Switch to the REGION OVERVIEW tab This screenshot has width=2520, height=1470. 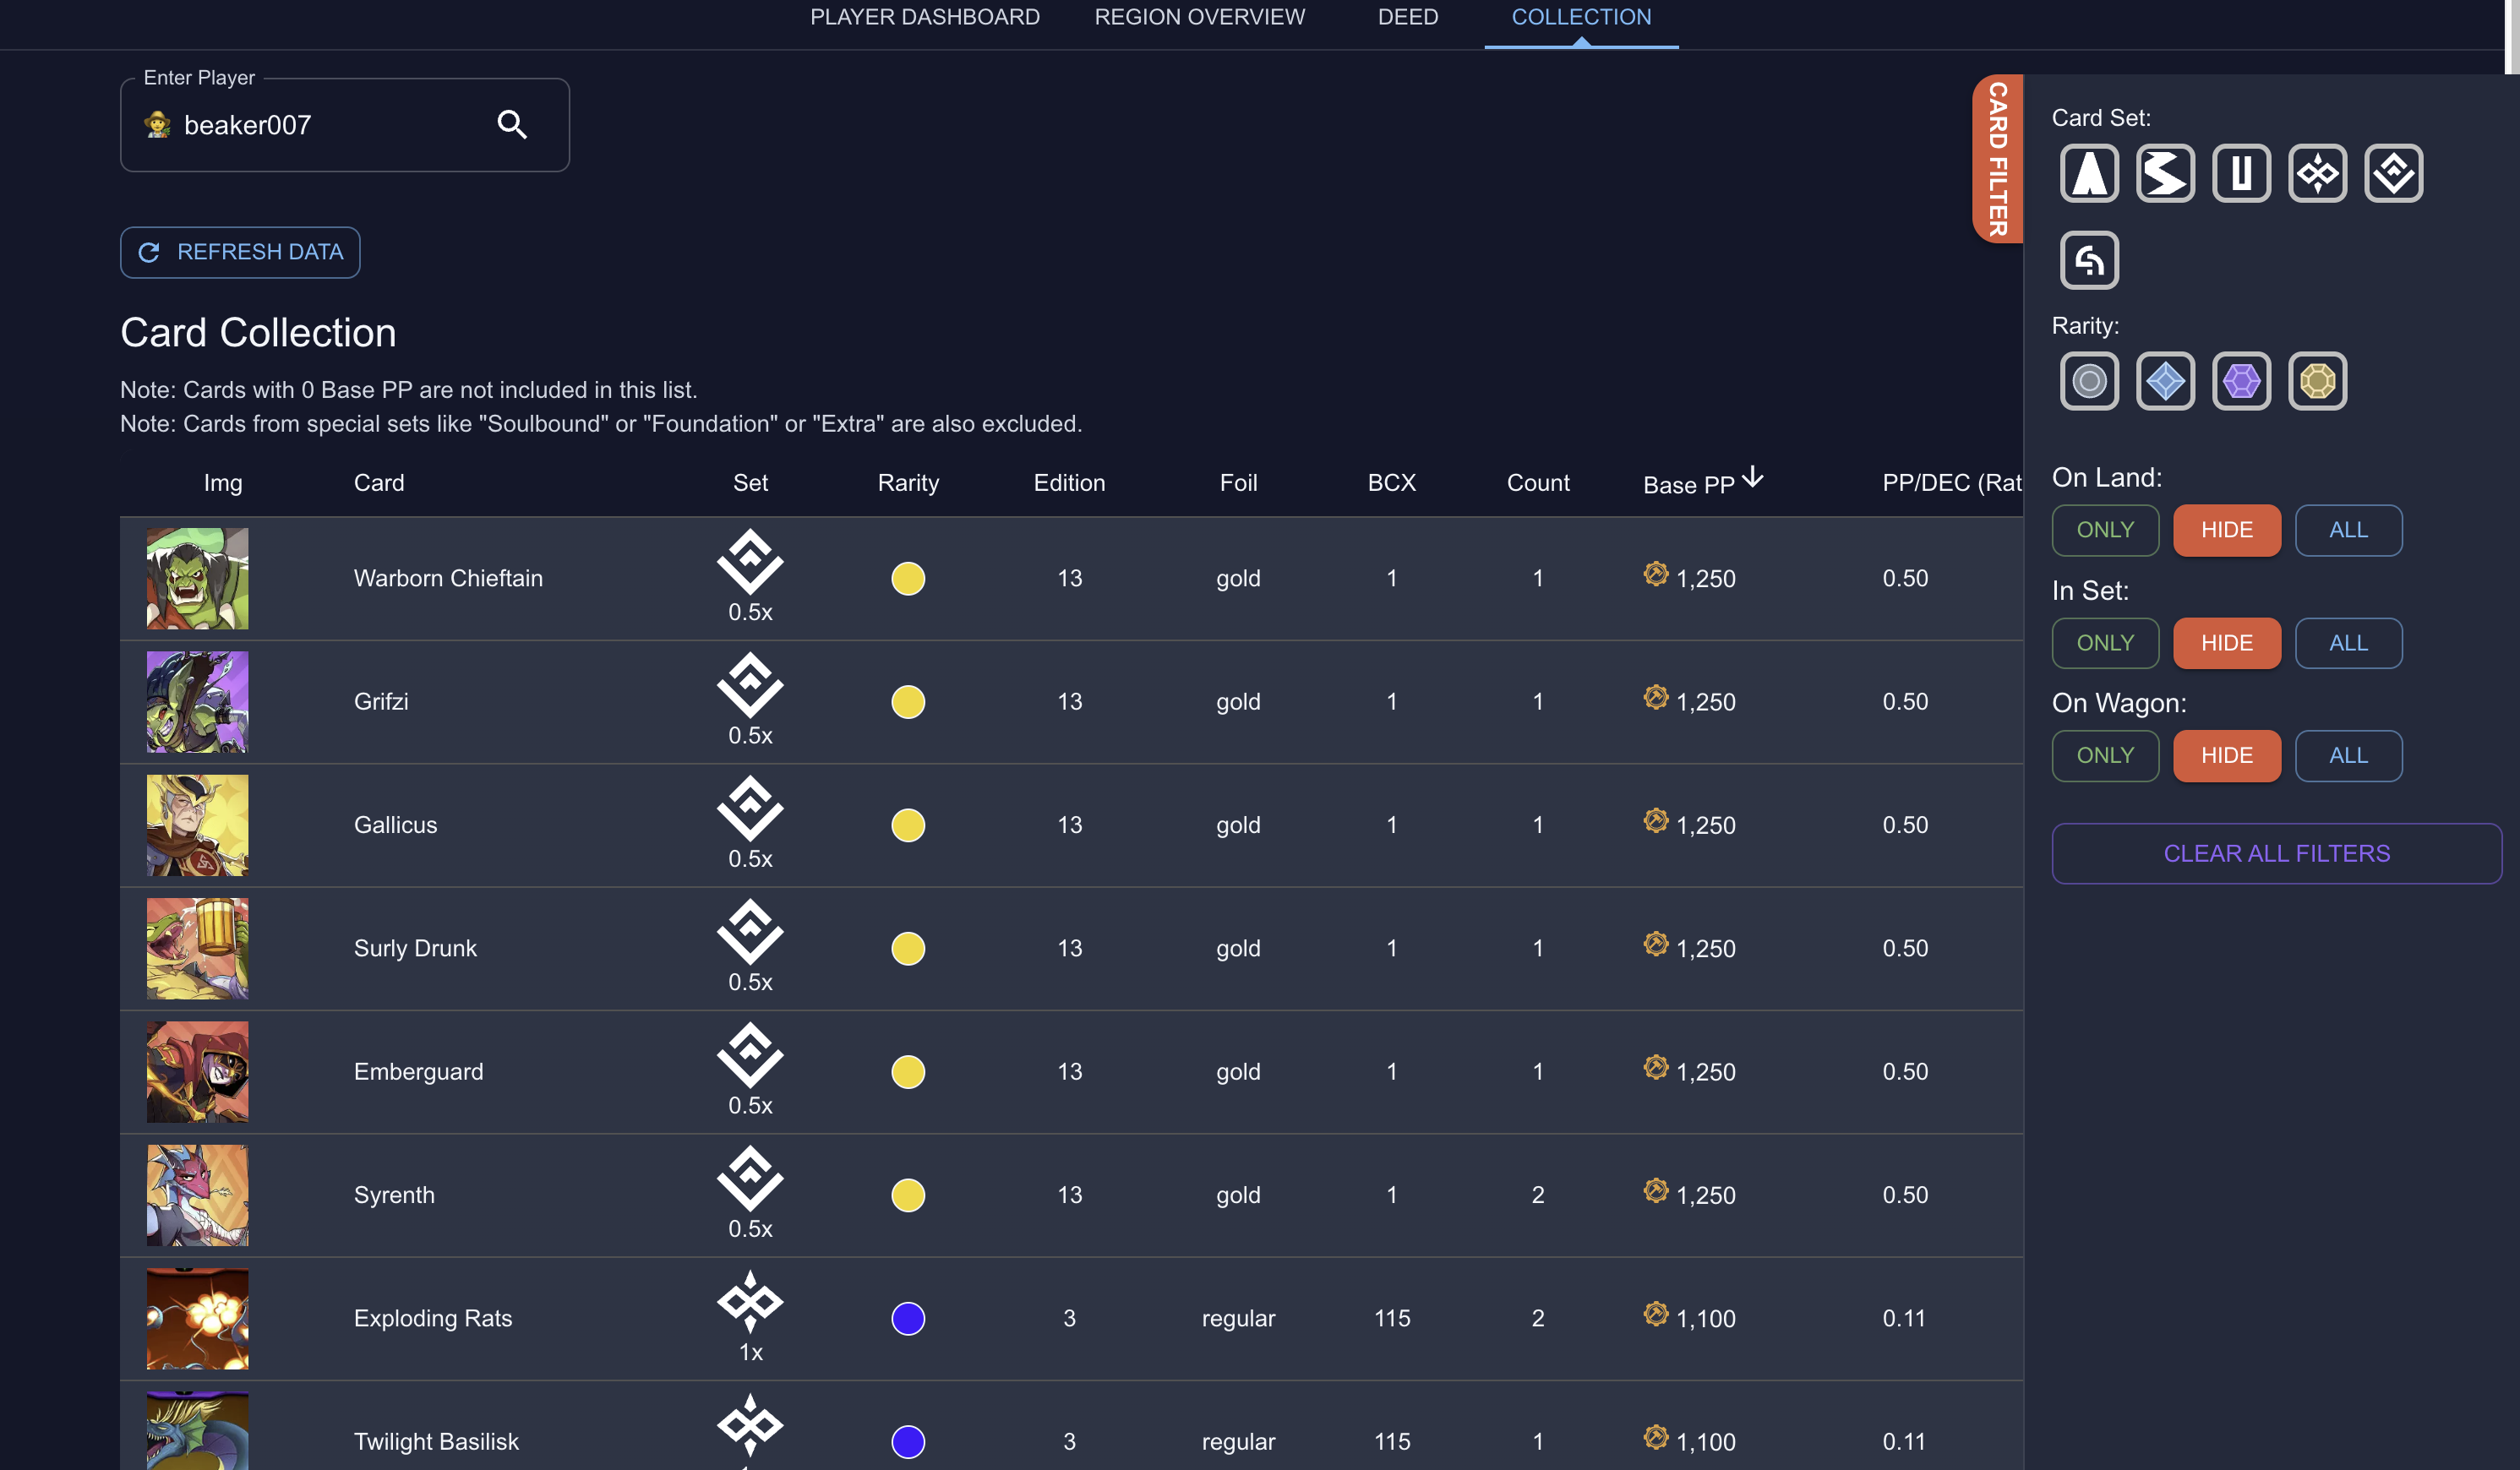click(x=1199, y=17)
